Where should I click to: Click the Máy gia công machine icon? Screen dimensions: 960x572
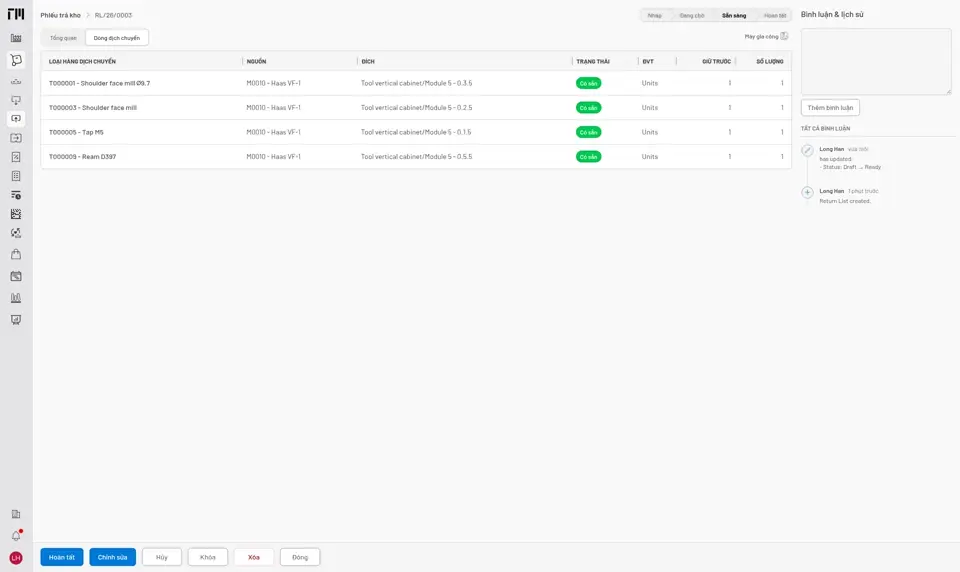tap(784, 36)
